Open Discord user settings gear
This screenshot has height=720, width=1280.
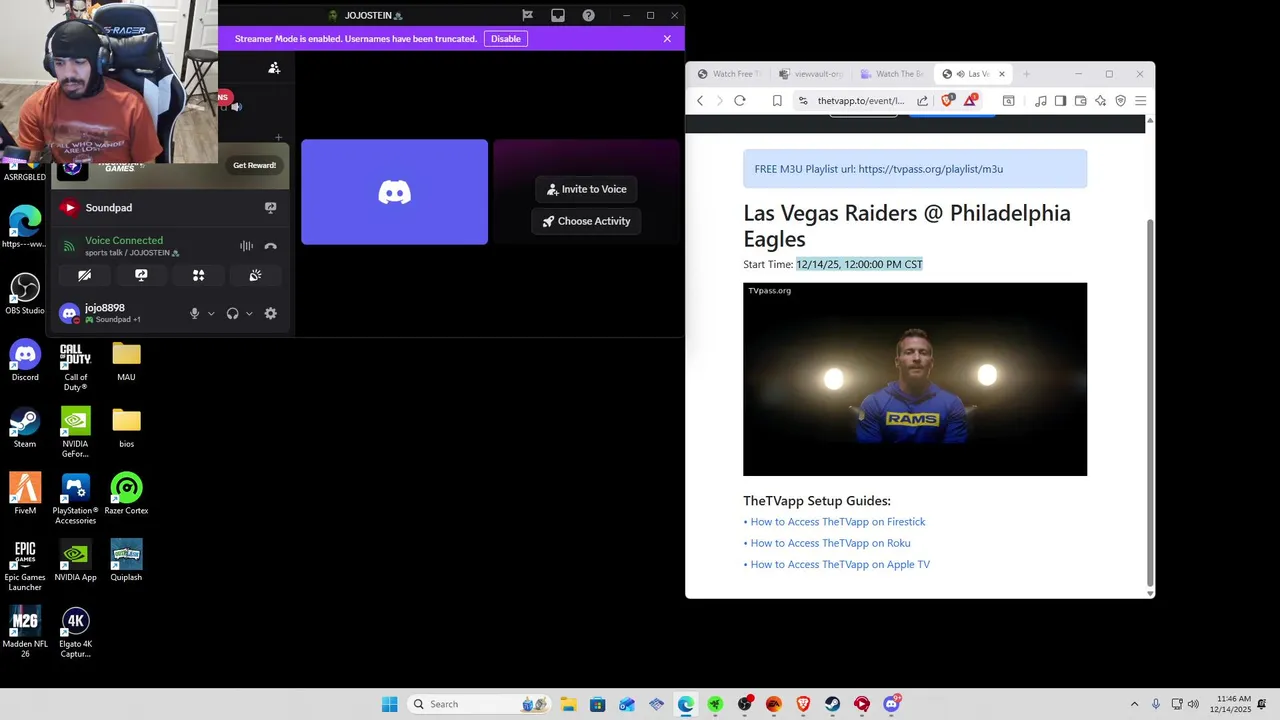(270, 313)
